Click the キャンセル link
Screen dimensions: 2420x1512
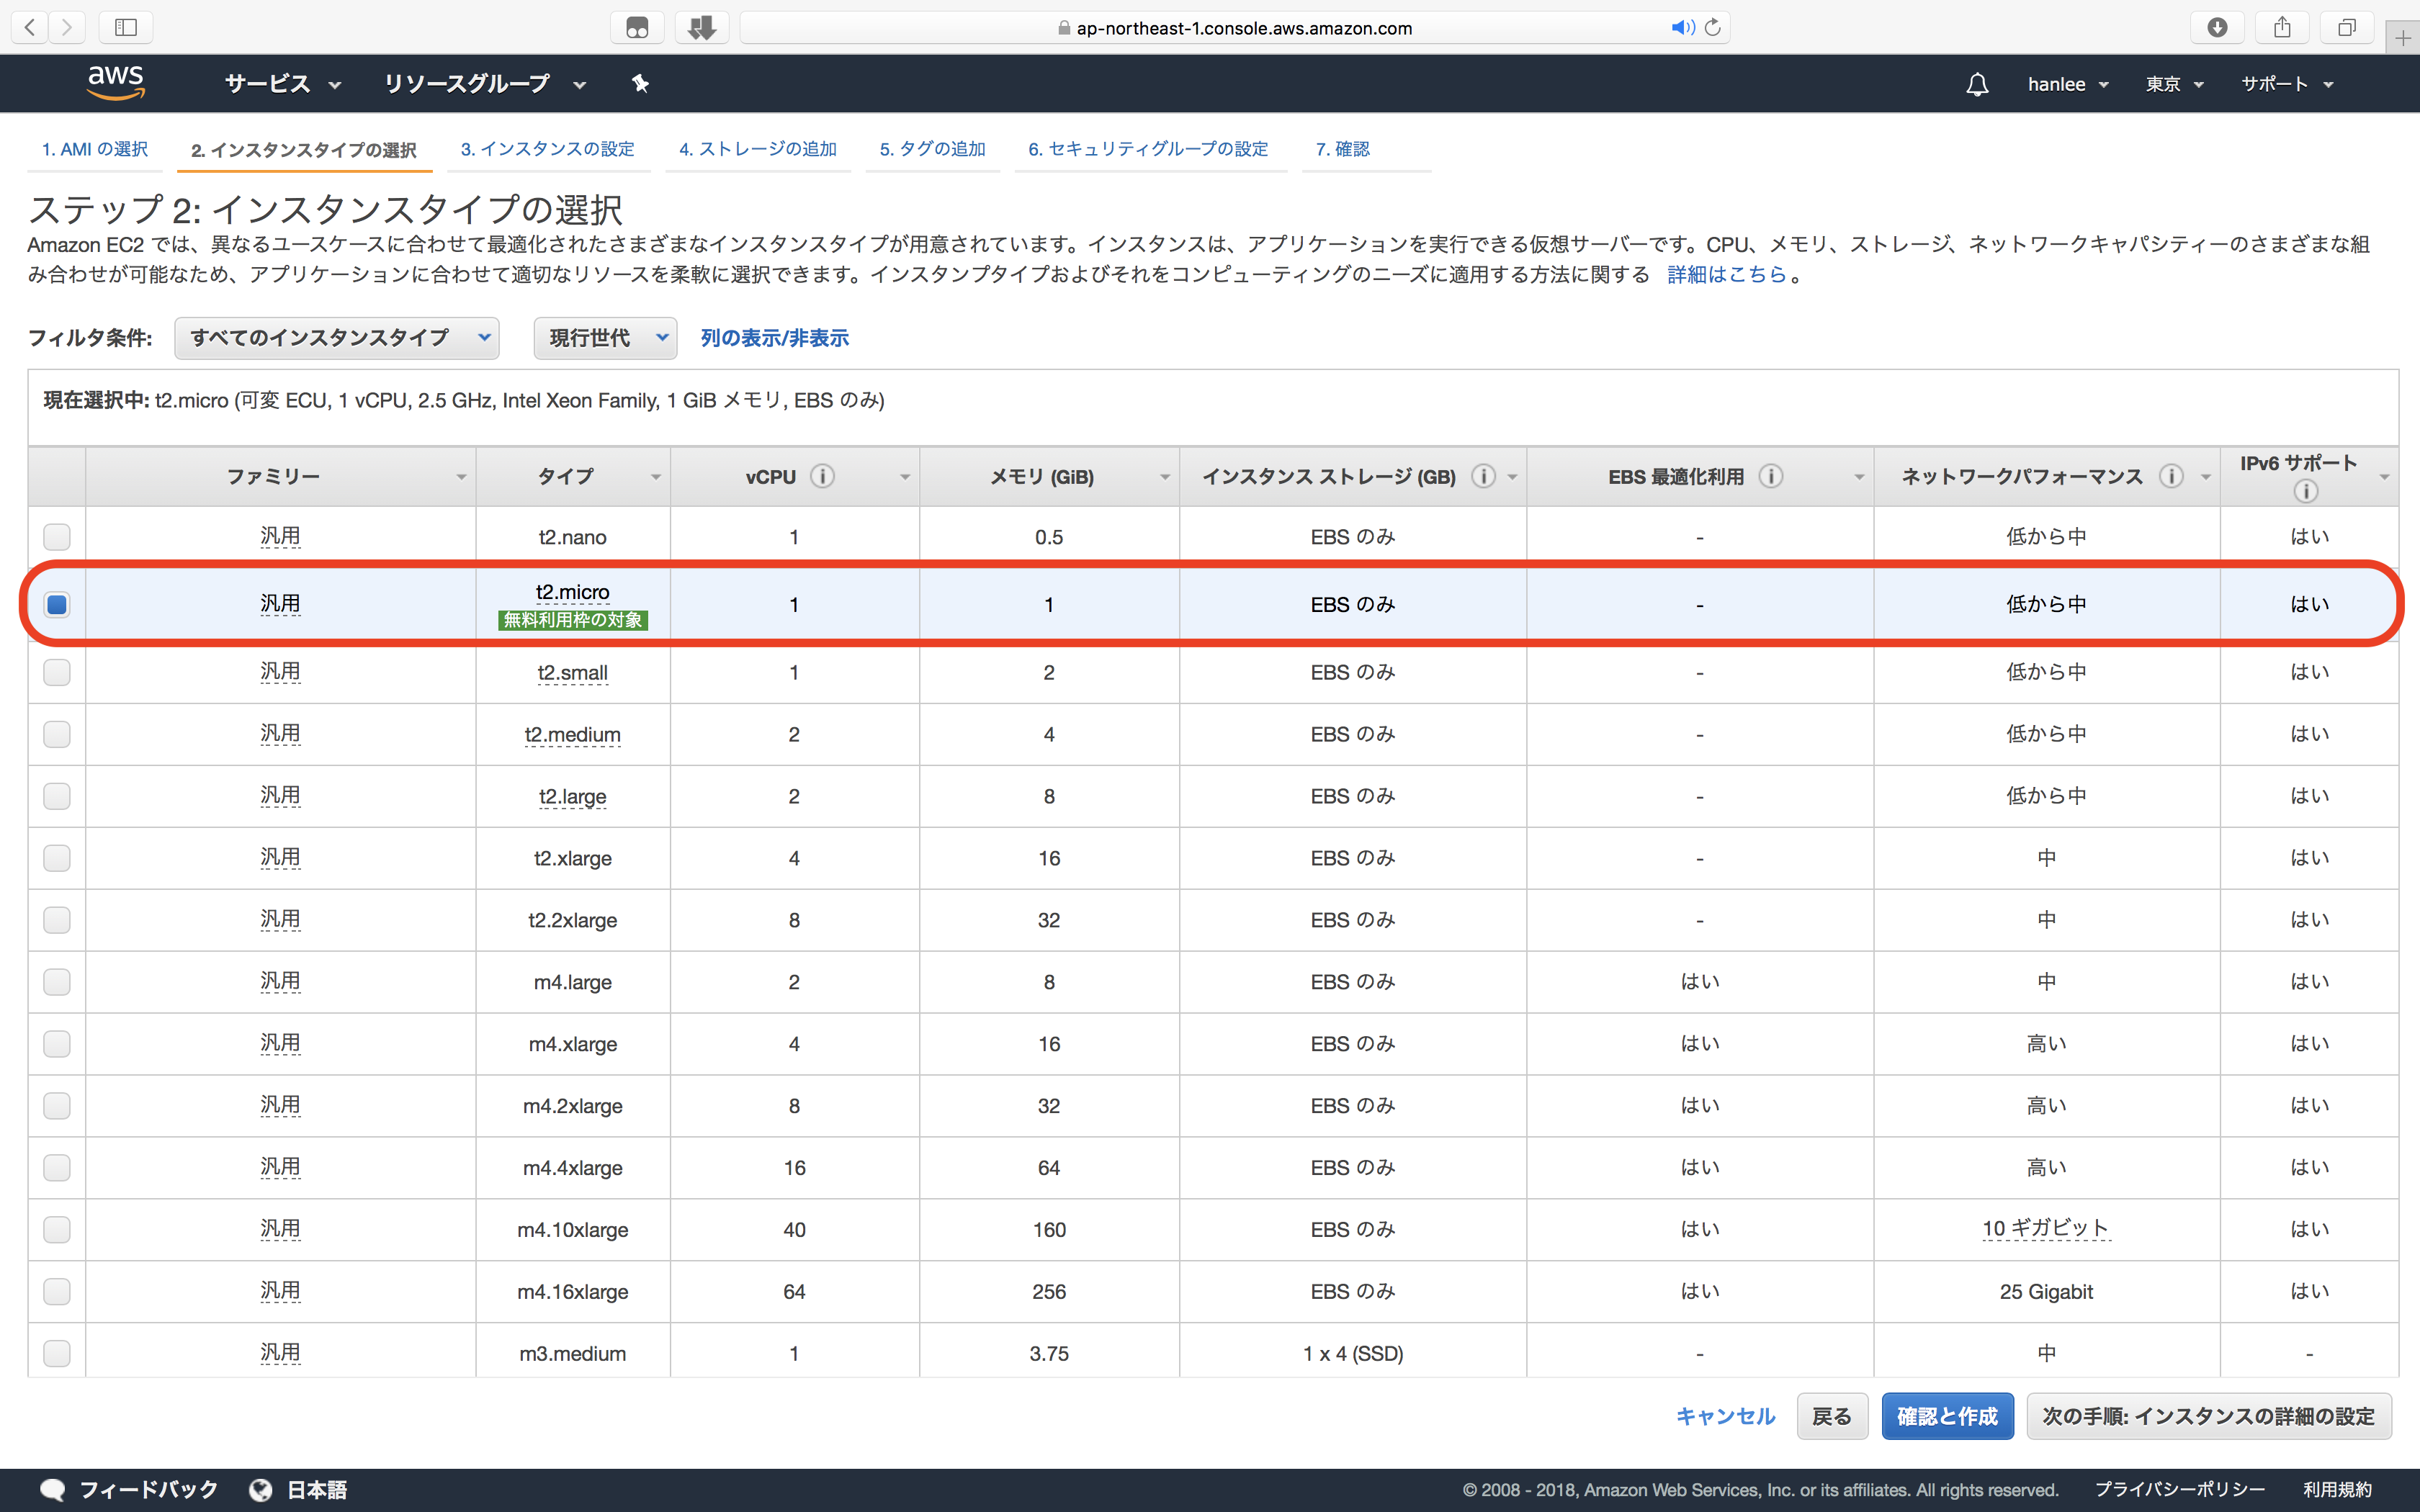(1725, 1416)
